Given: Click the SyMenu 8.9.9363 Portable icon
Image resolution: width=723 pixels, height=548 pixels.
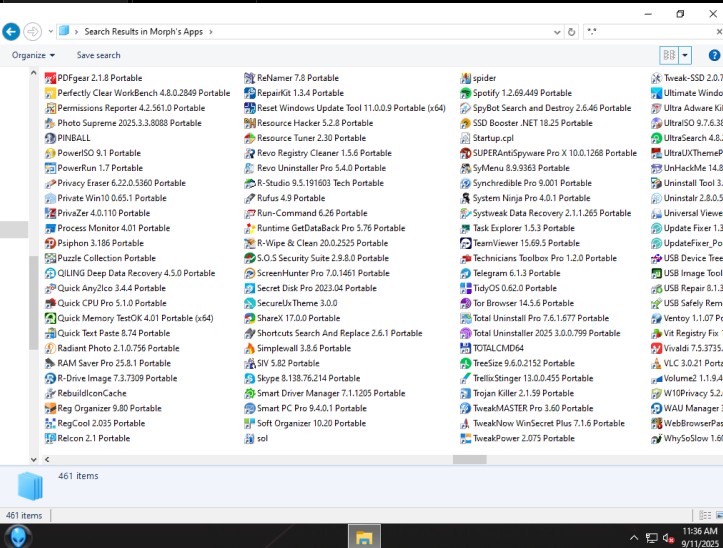Looking at the screenshot, I should (x=465, y=168).
